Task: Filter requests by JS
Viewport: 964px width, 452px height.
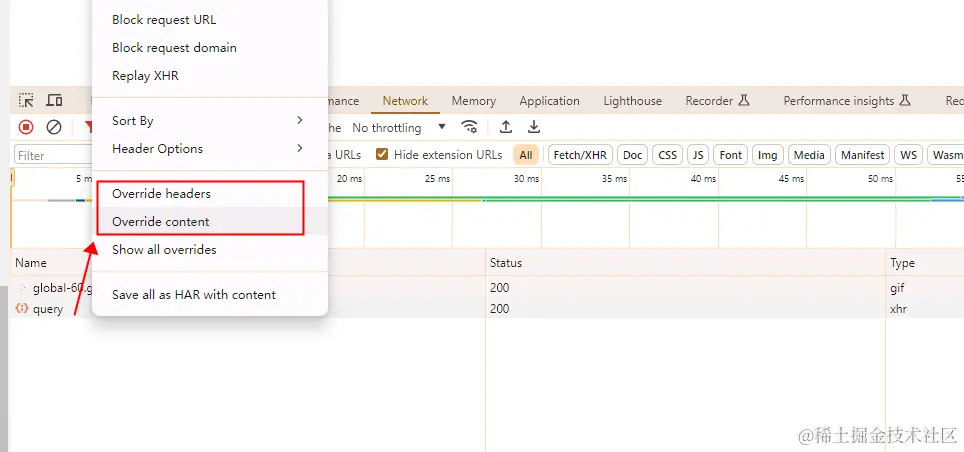Action: pos(698,155)
